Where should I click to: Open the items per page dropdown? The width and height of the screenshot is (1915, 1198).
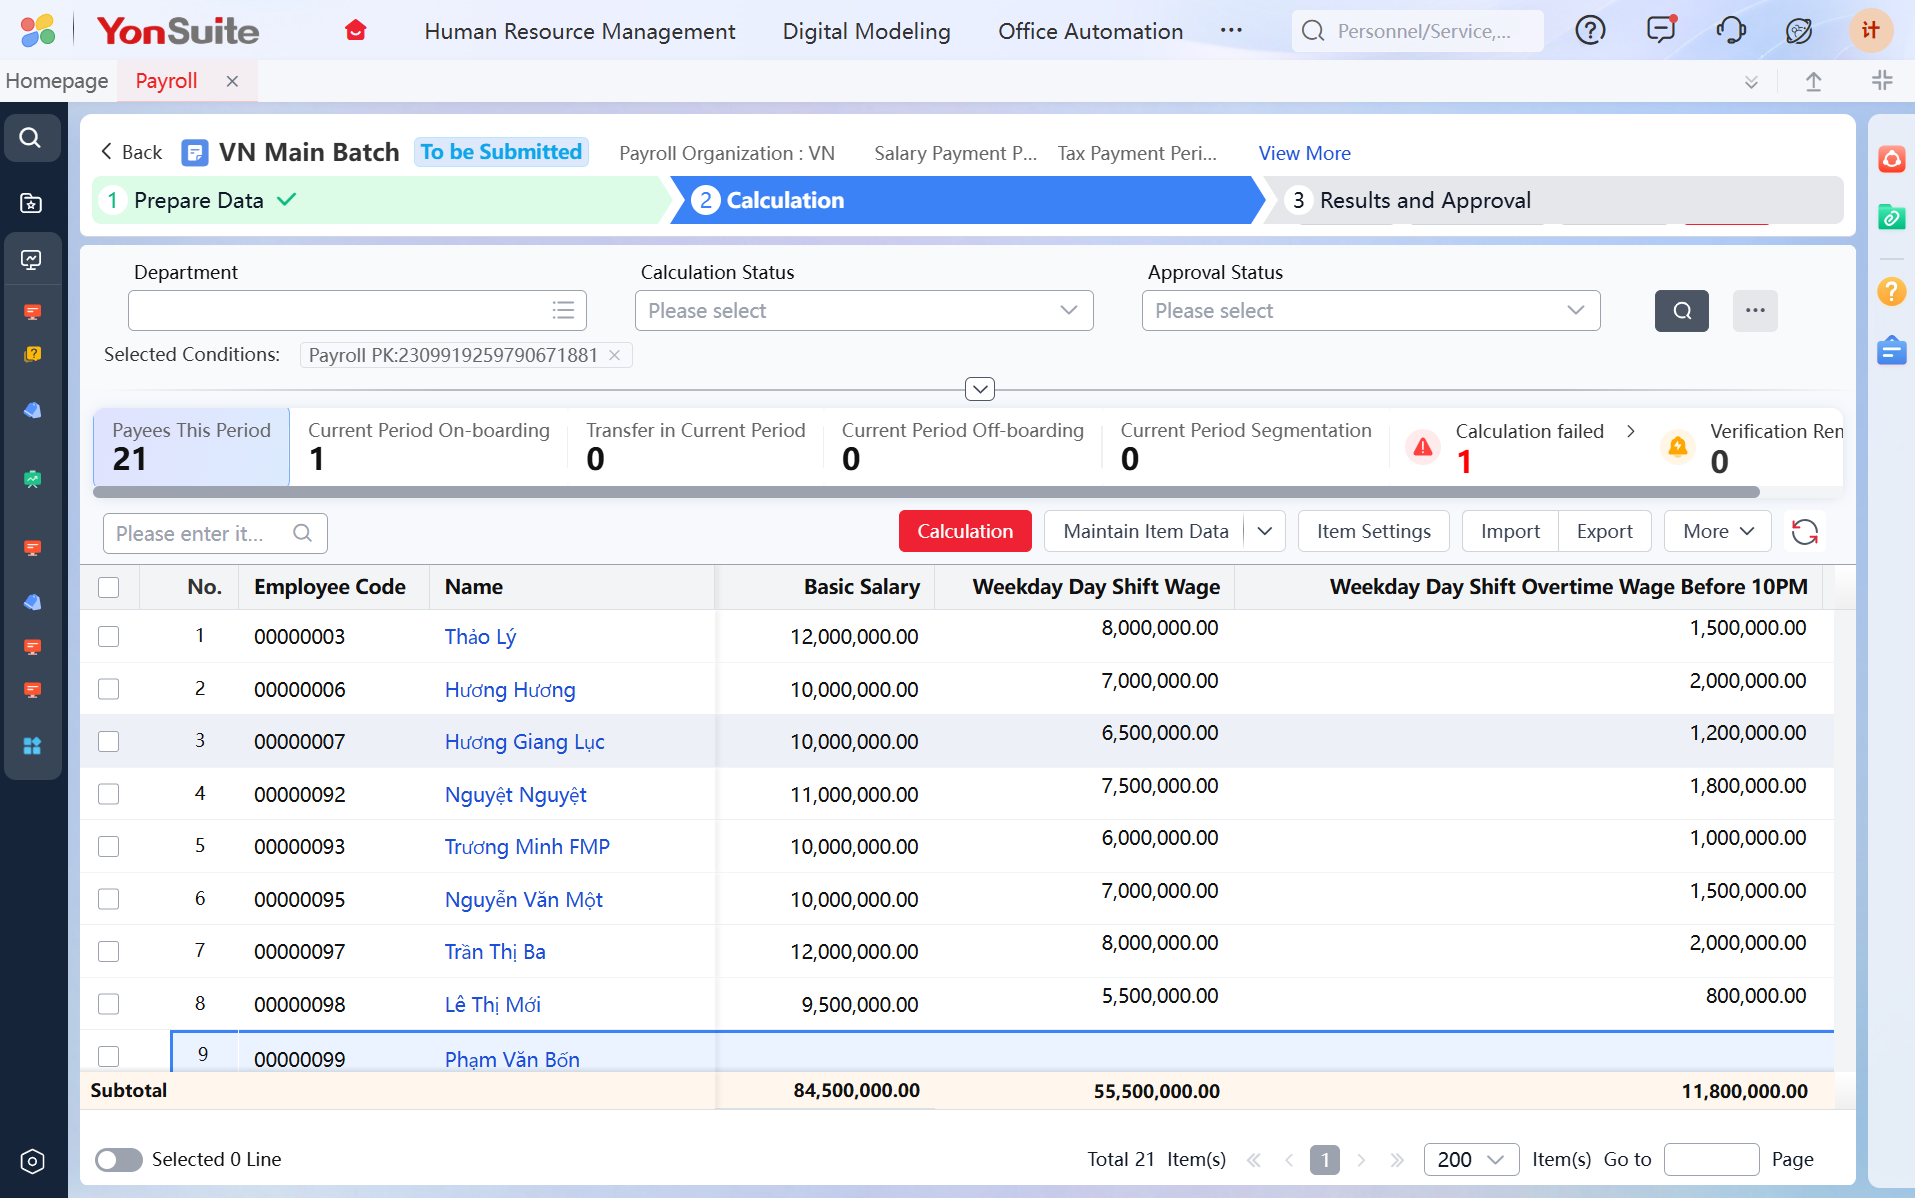[x=1470, y=1159]
